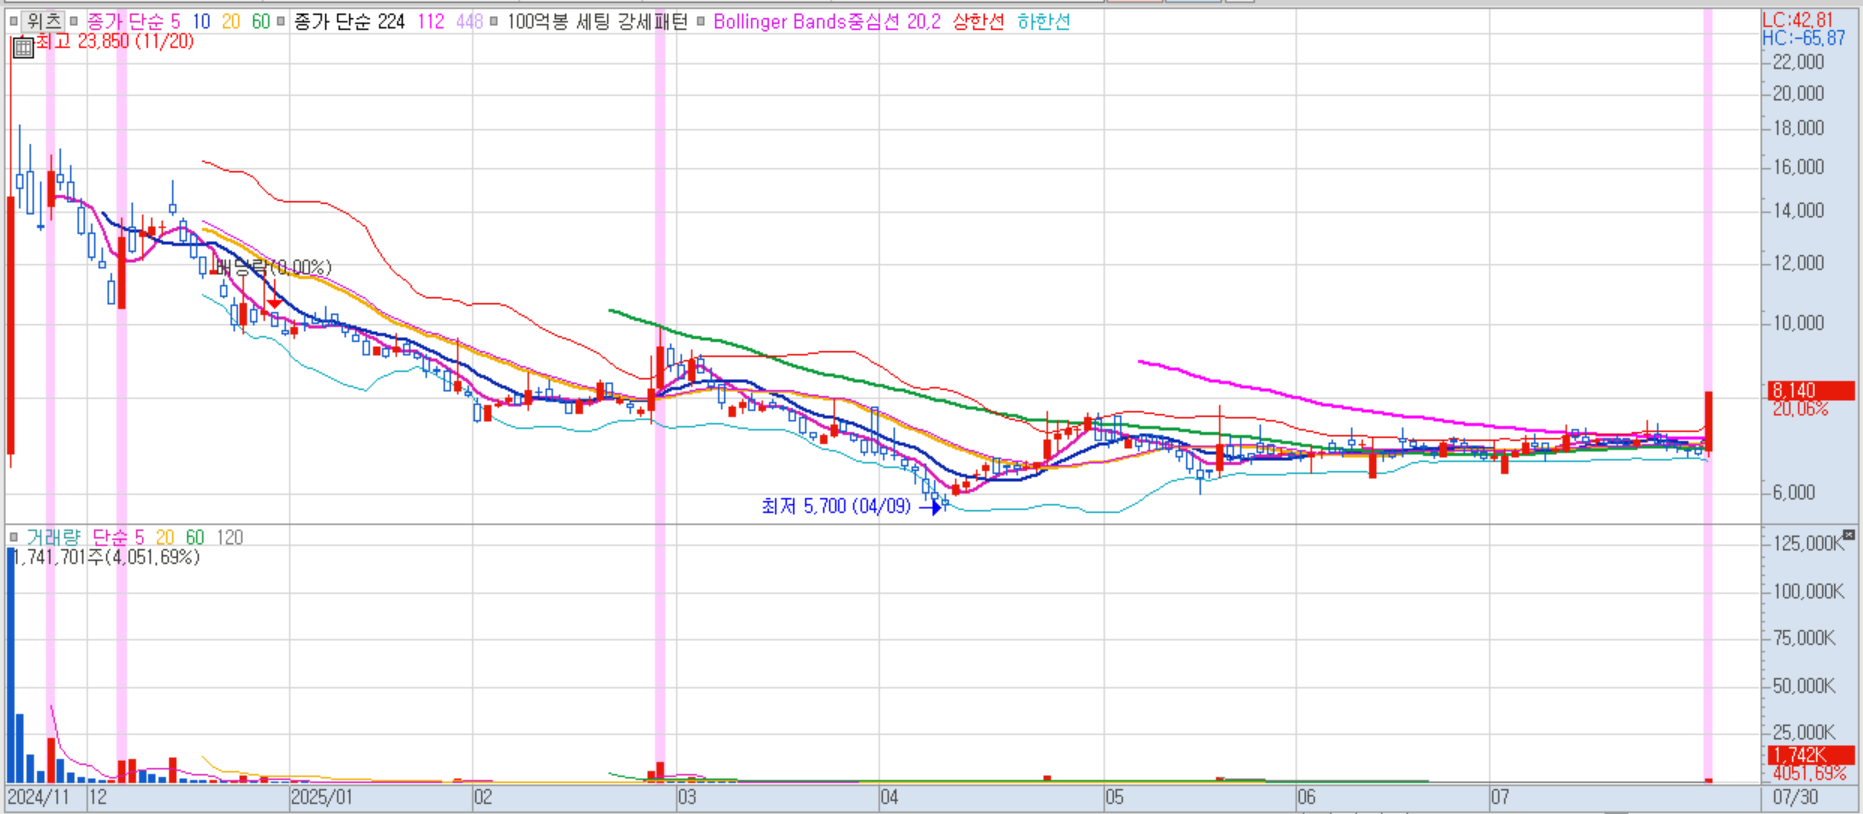
Task: Select the 위츠 stock name label
Action: click(x=44, y=21)
